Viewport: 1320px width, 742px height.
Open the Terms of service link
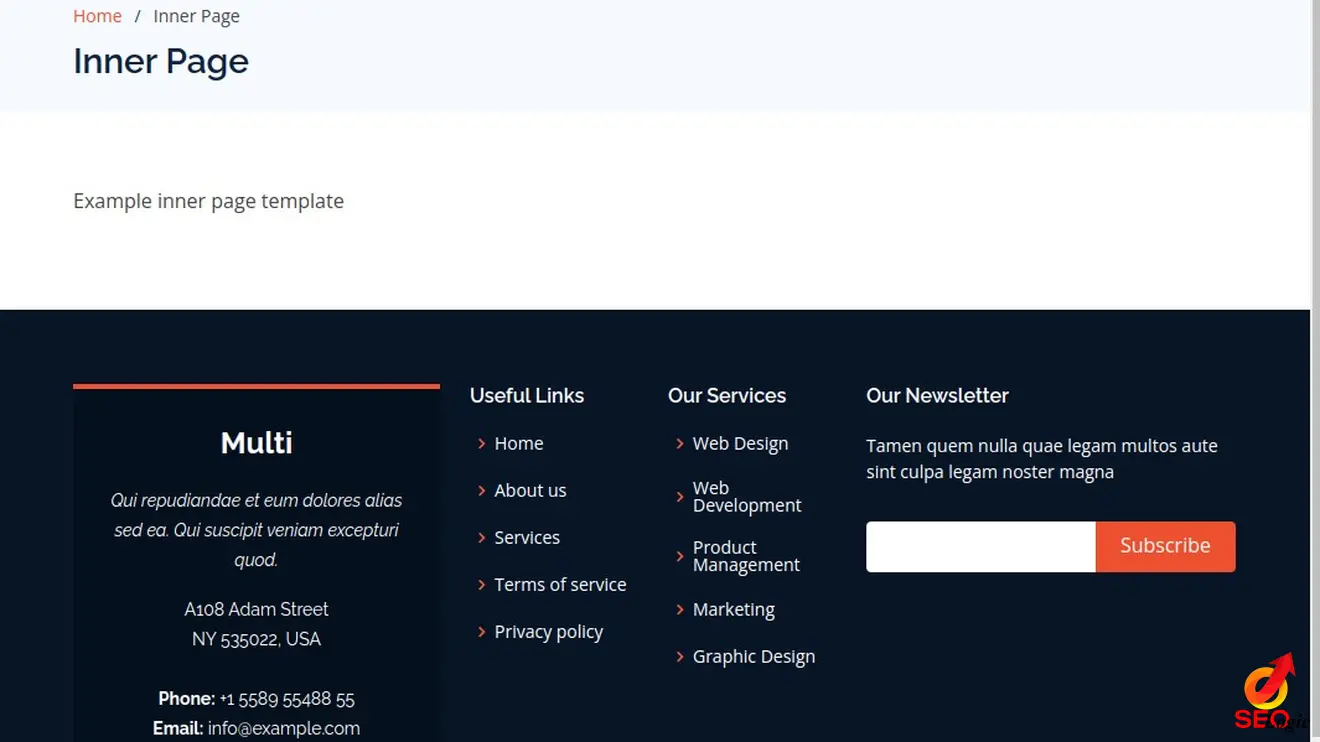pyautogui.click(x=560, y=585)
